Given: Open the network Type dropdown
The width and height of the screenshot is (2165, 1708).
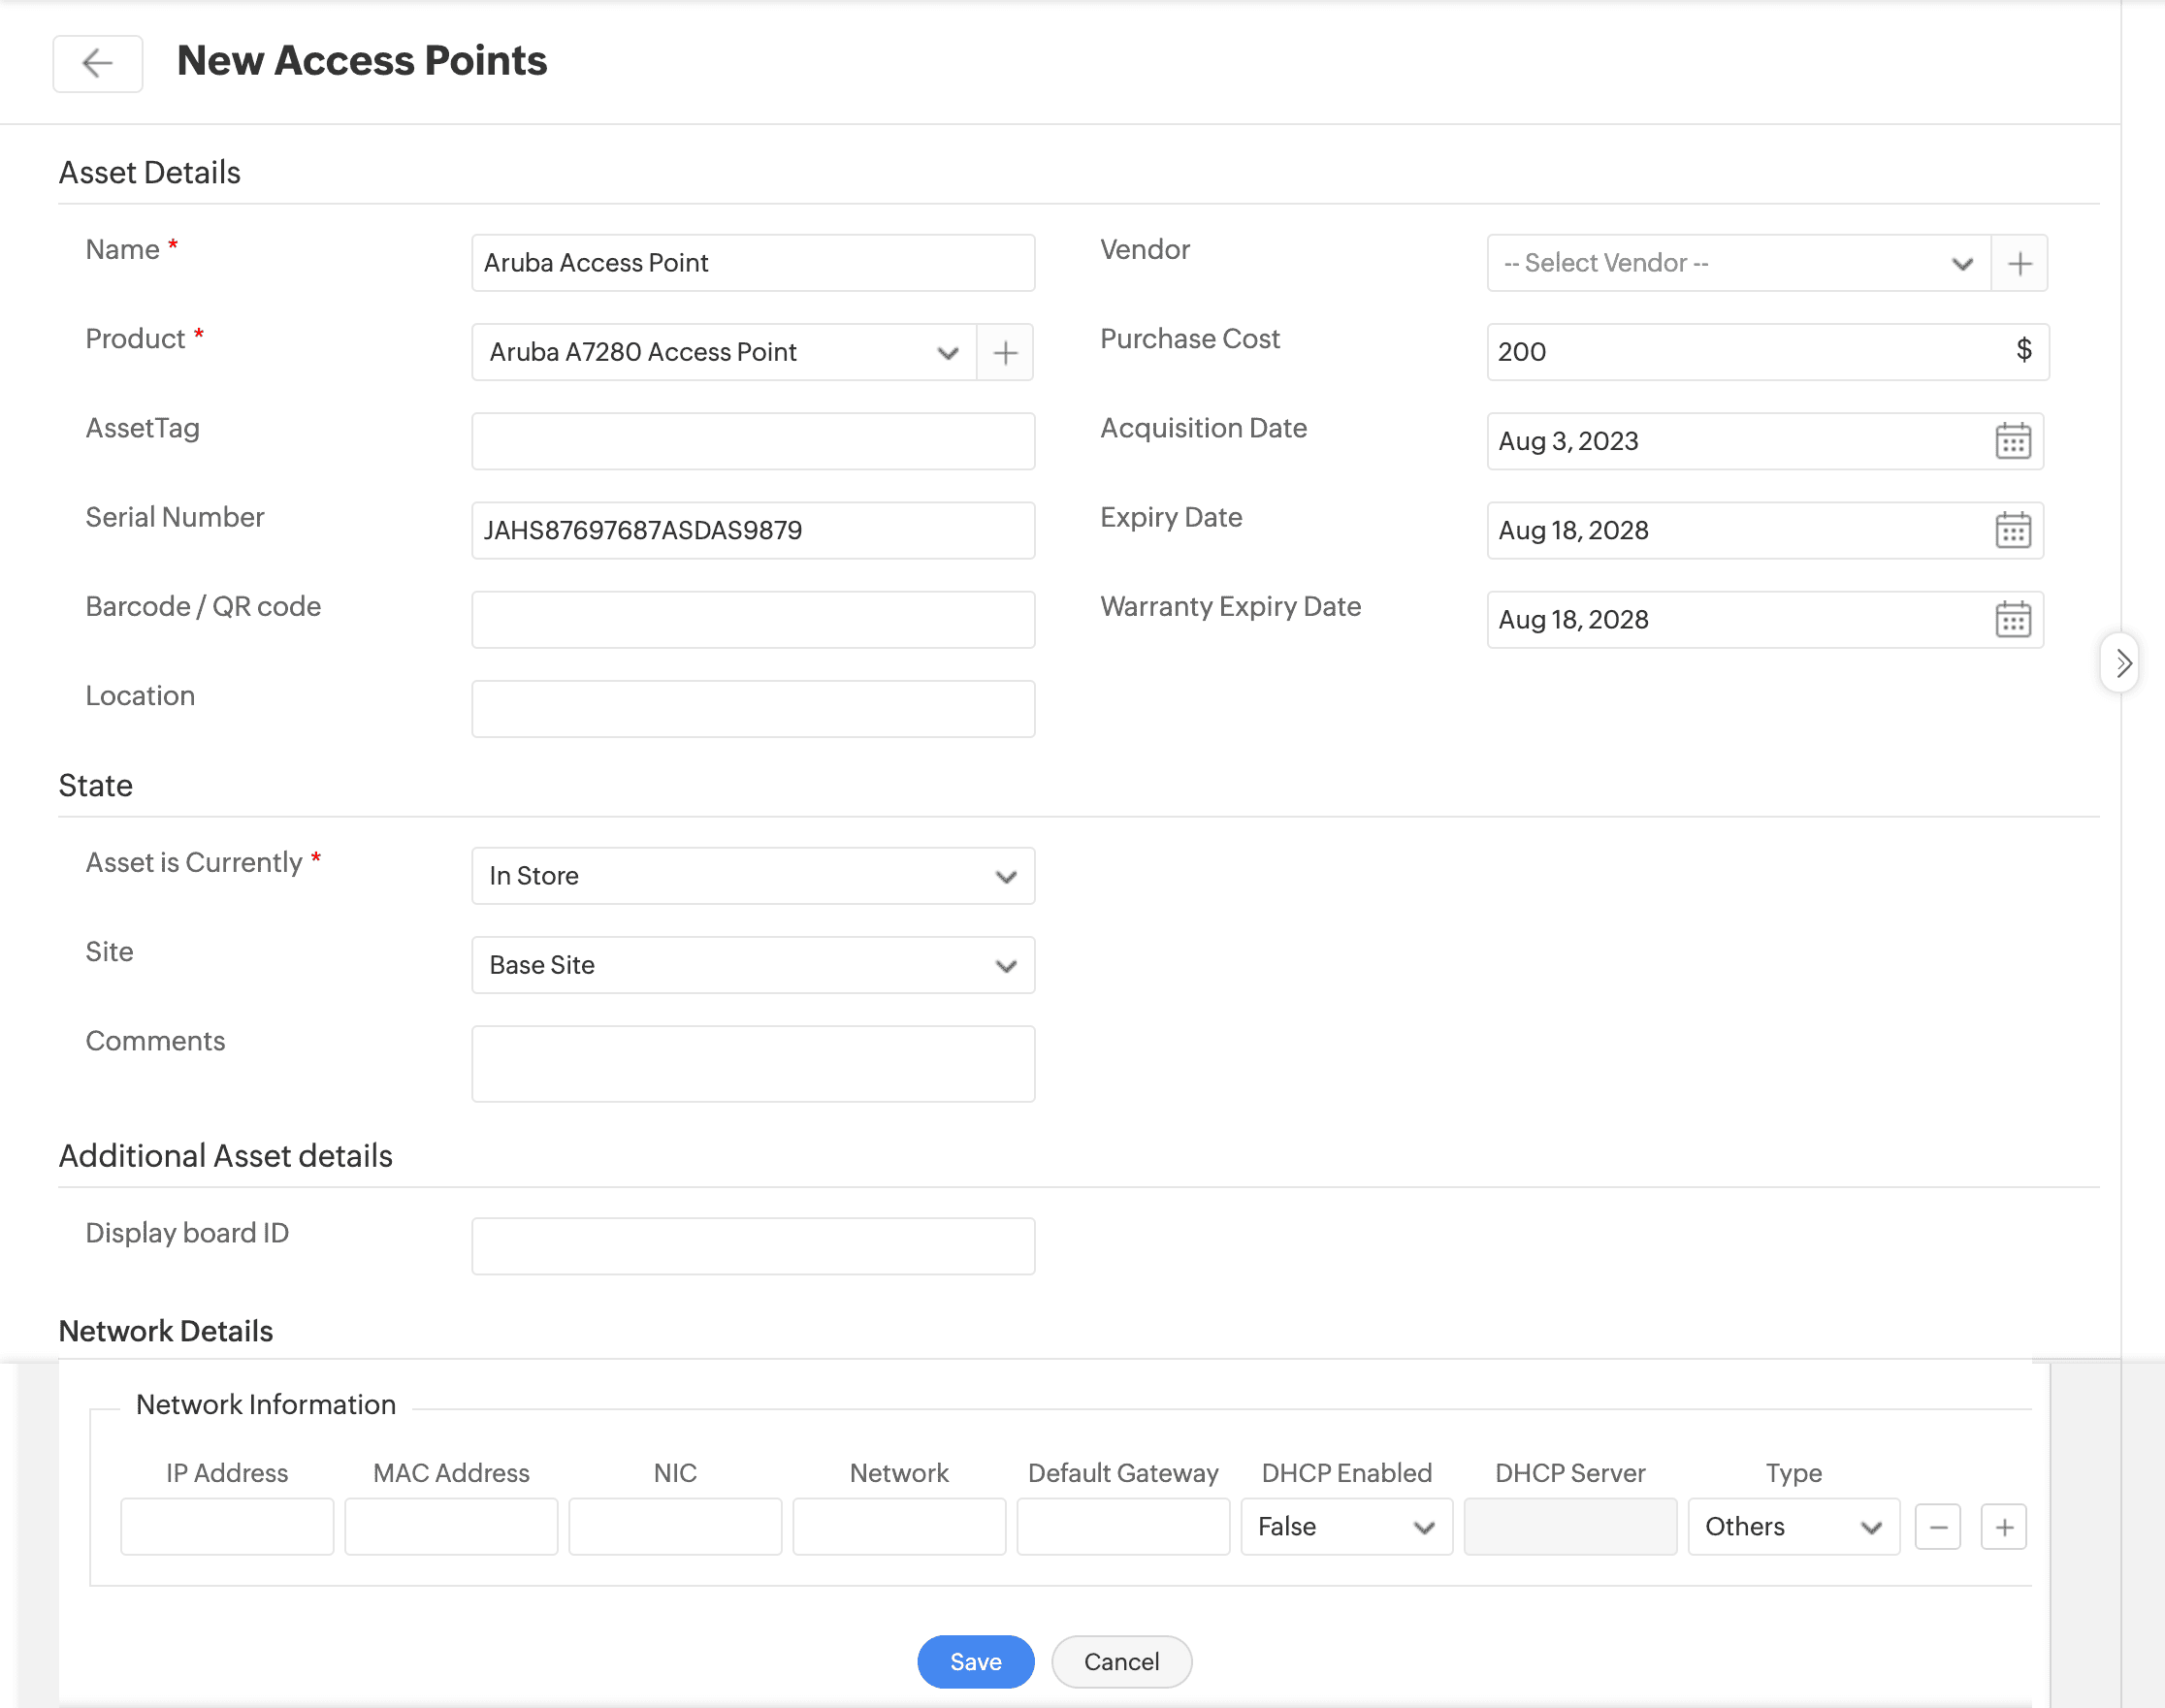Looking at the screenshot, I should pos(1793,1527).
